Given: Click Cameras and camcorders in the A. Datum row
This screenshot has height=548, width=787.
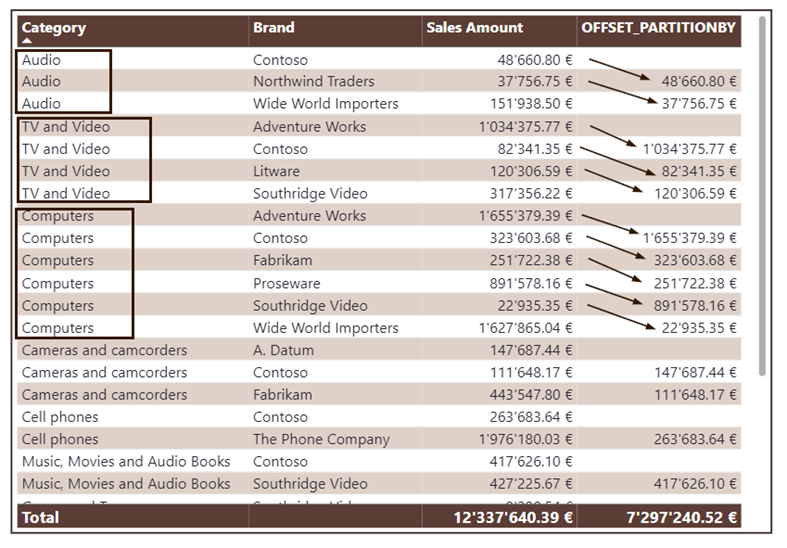Looking at the screenshot, I should 104,350.
